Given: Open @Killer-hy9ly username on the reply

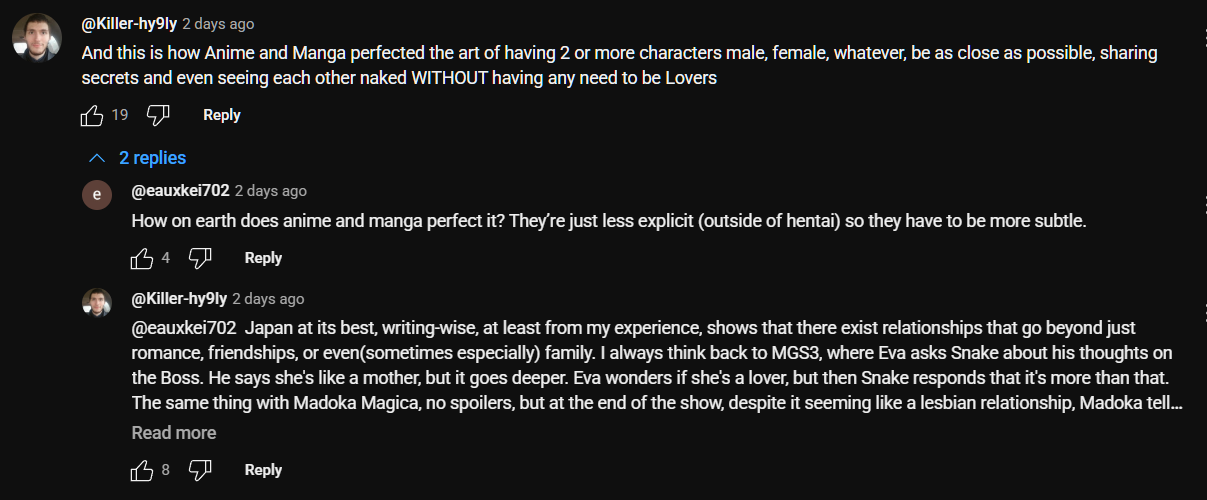Looking at the screenshot, I should 179,299.
